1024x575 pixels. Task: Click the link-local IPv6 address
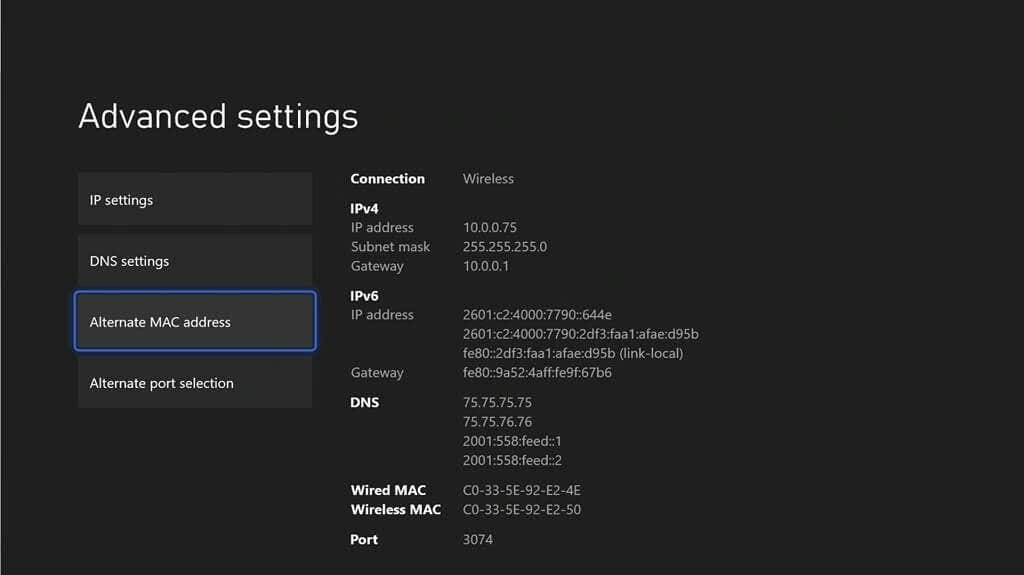tap(573, 353)
